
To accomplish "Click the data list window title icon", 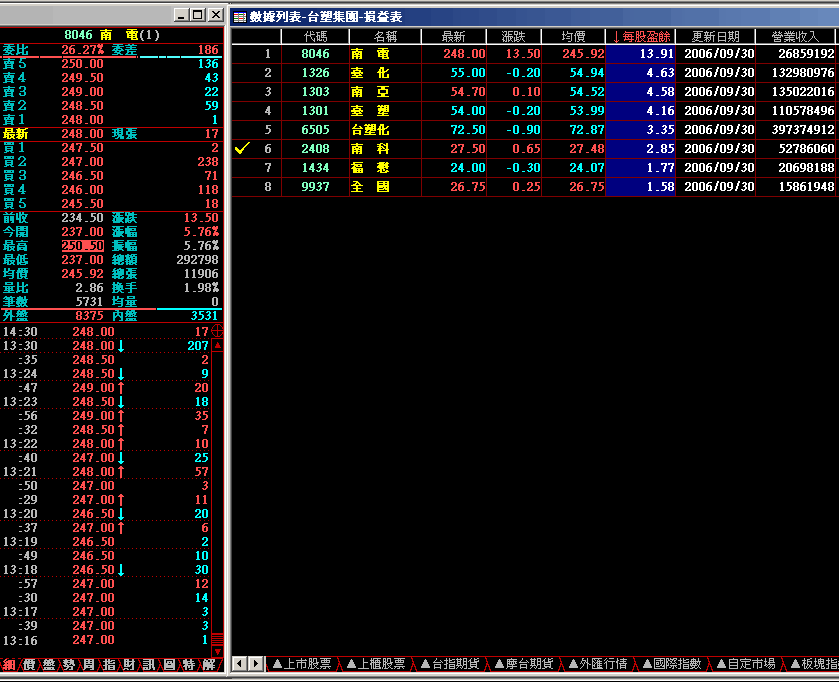I will pos(240,17).
